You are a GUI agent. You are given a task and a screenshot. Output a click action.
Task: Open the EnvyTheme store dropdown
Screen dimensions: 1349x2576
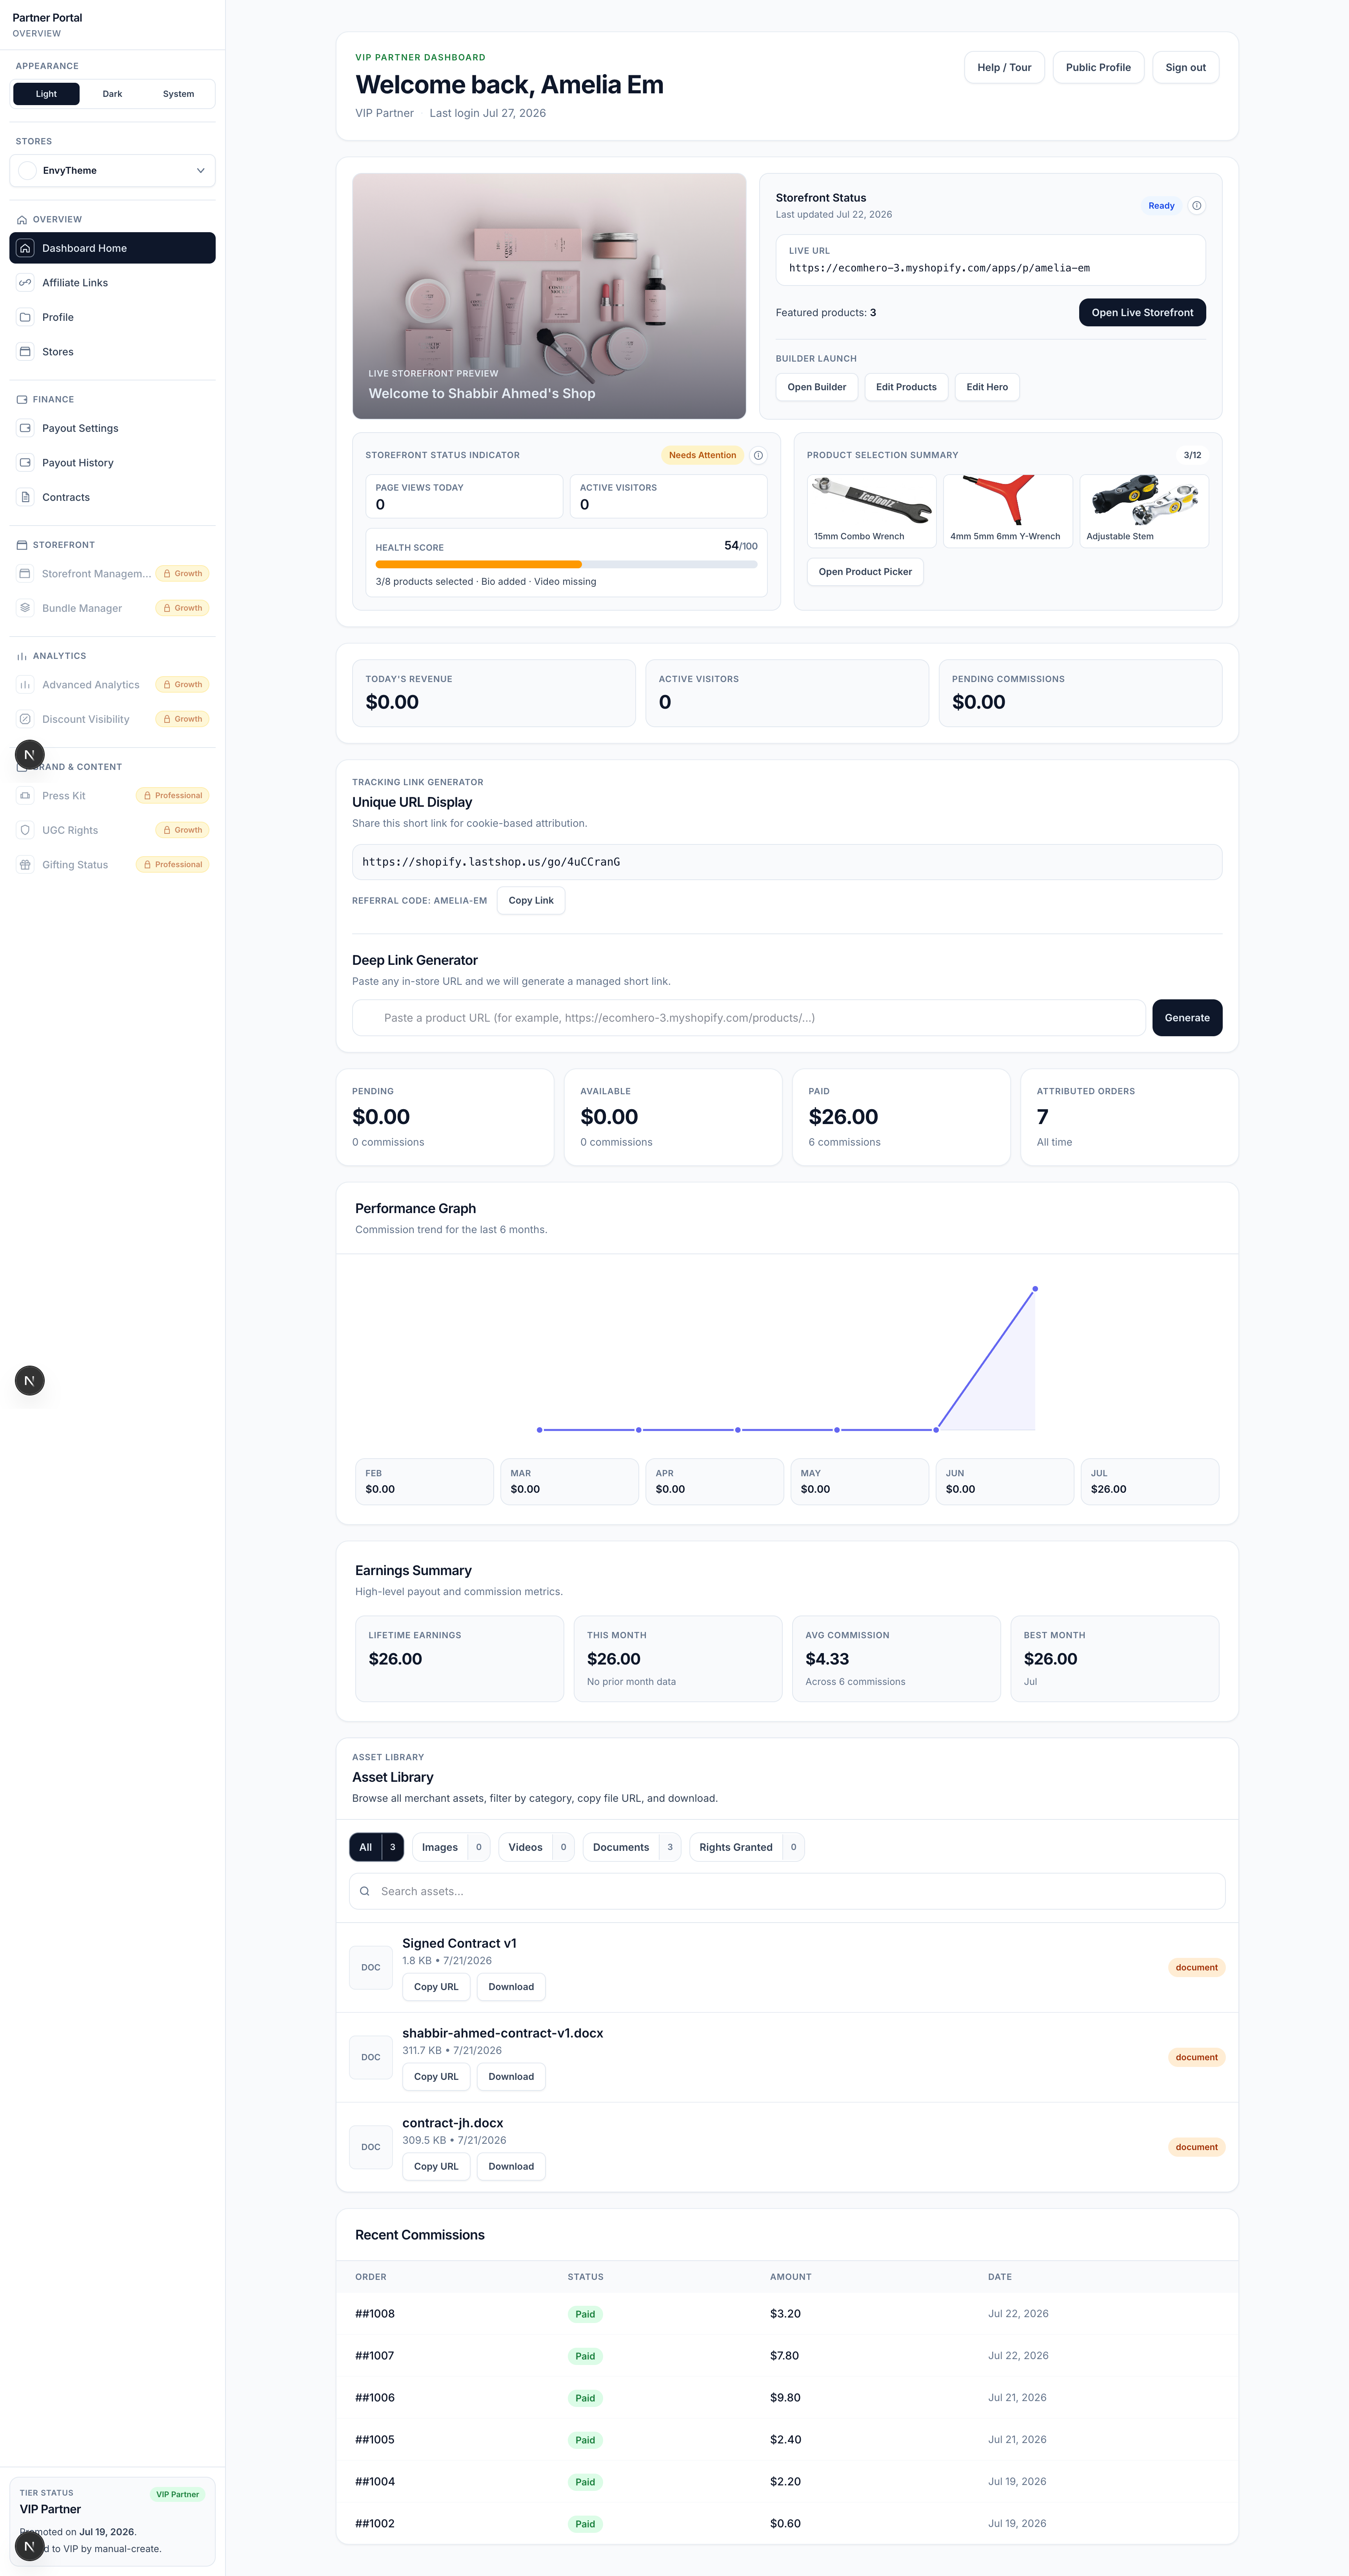[x=112, y=171]
